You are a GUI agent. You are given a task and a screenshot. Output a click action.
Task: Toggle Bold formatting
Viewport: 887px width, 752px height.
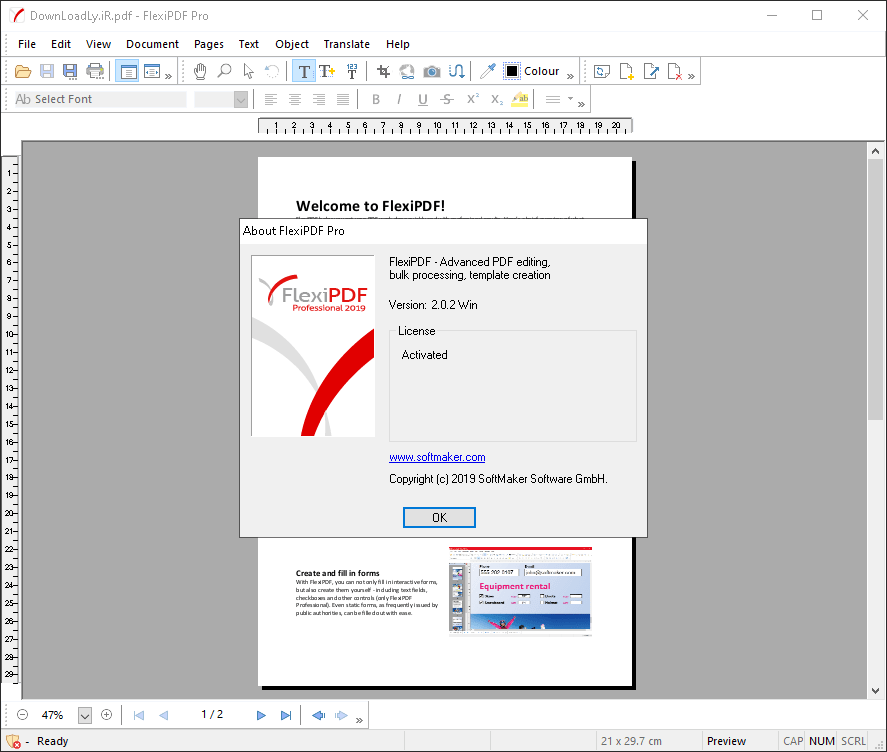click(x=376, y=100)
